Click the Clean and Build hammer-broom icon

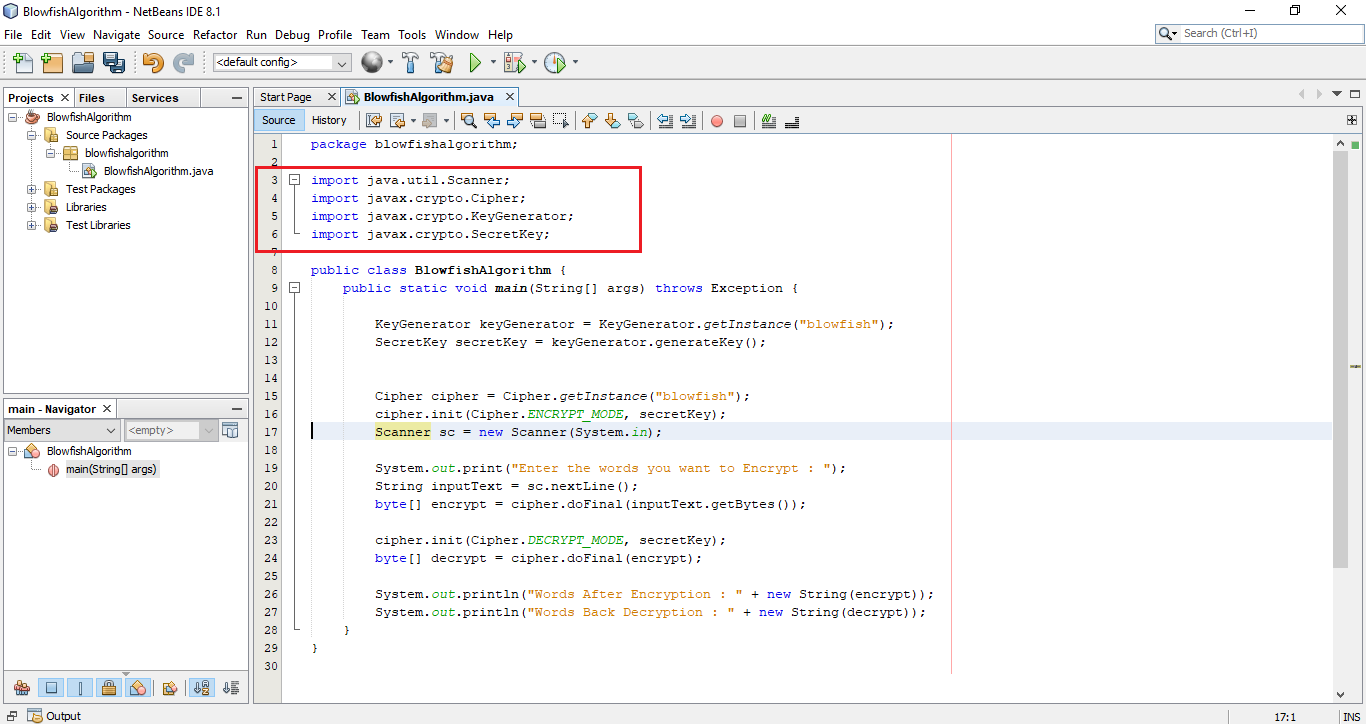[x=441, y=62]
